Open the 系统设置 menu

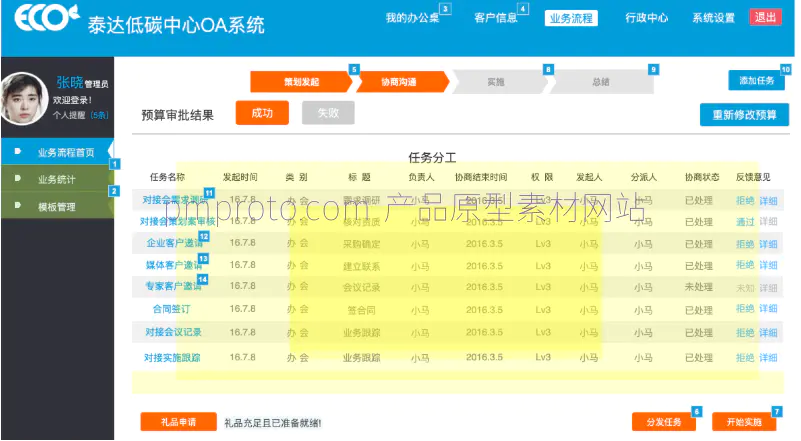(x=713, y=18)
